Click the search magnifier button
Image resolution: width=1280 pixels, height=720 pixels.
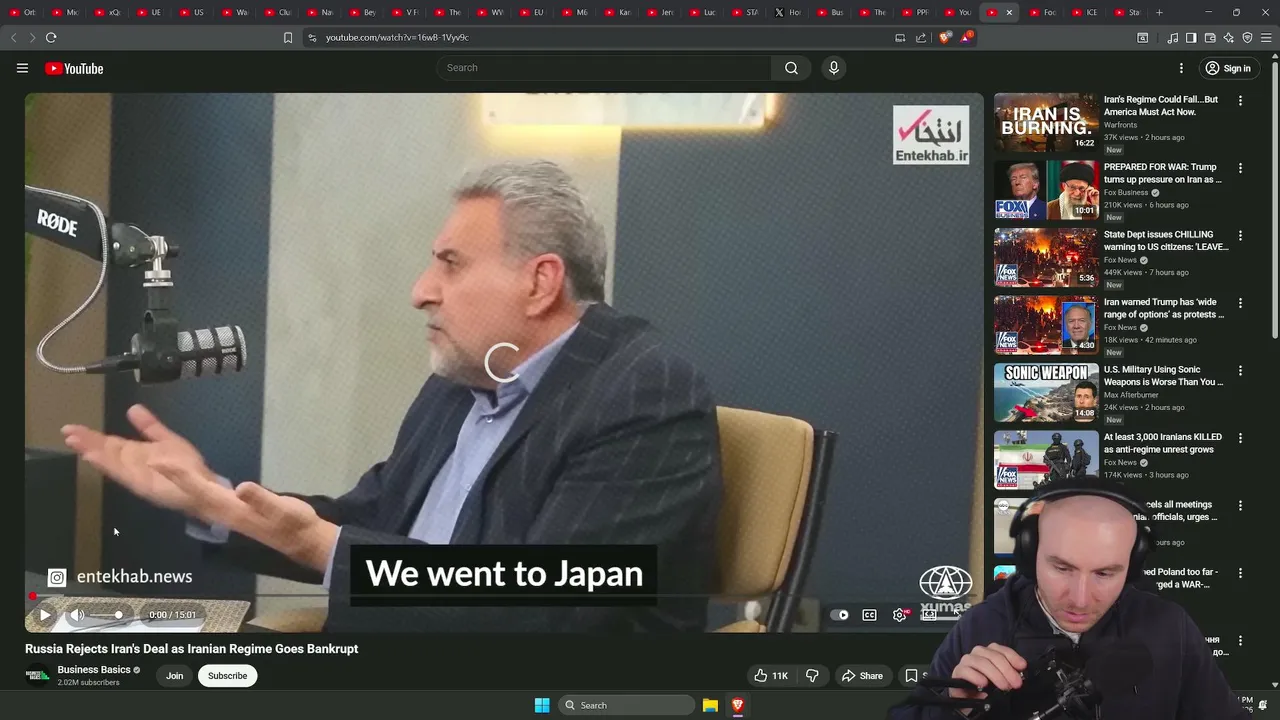791,68
